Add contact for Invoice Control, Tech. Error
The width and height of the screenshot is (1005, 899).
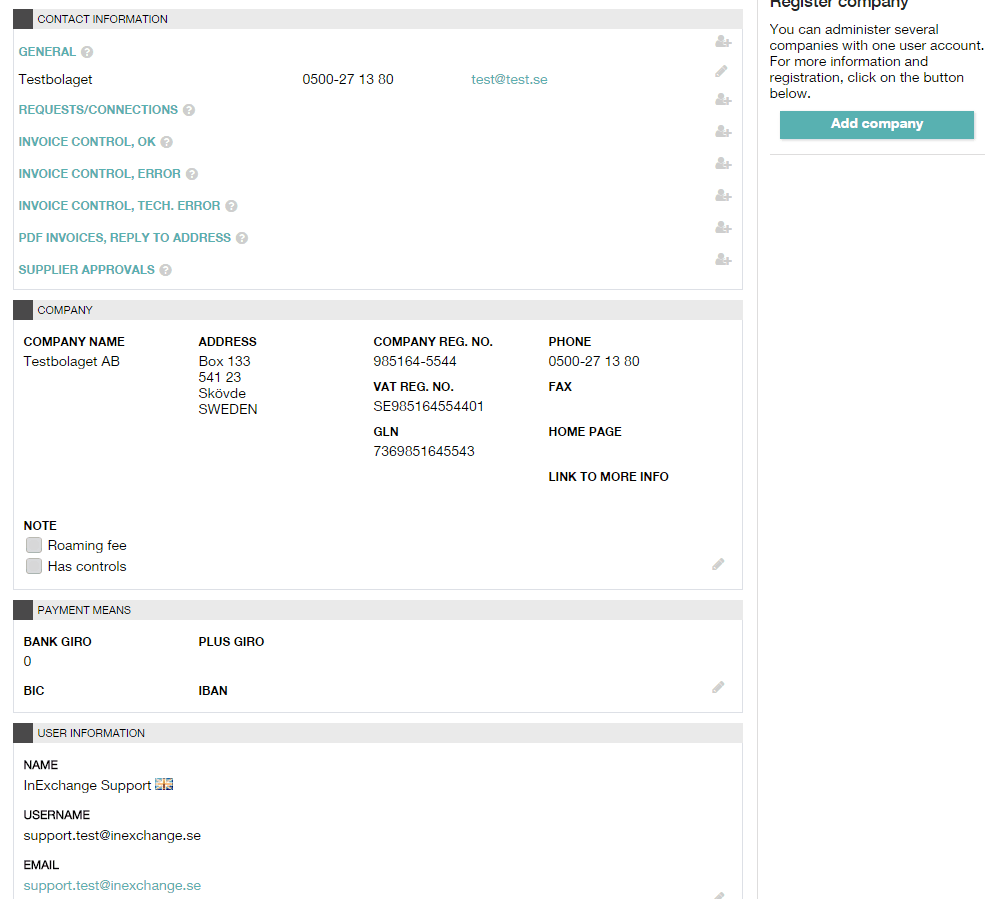point(723,195)
